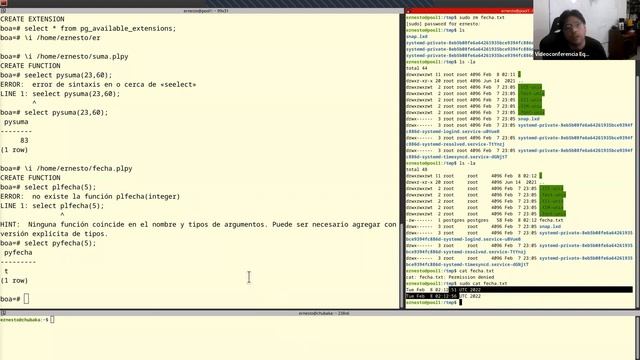Click the 'postgres postgres ... fecha.txt' listing row
The image size is (640, 360).
pos(484,220)
